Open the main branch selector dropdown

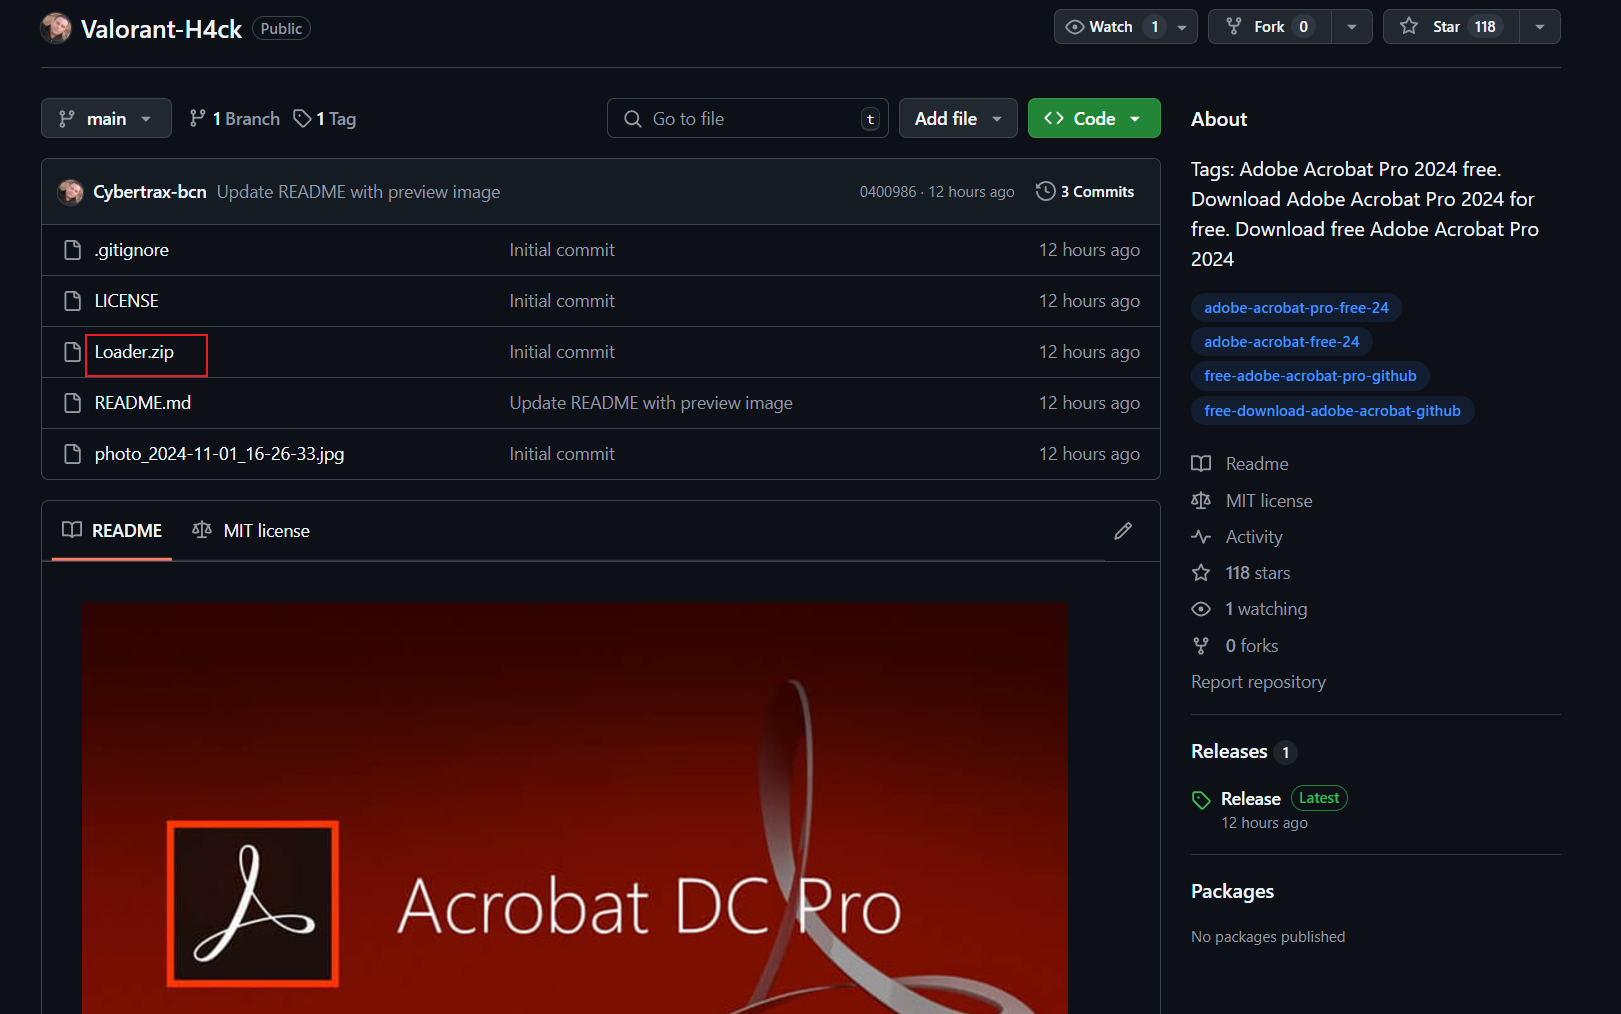pyautogui.click(x=106, y=118)
